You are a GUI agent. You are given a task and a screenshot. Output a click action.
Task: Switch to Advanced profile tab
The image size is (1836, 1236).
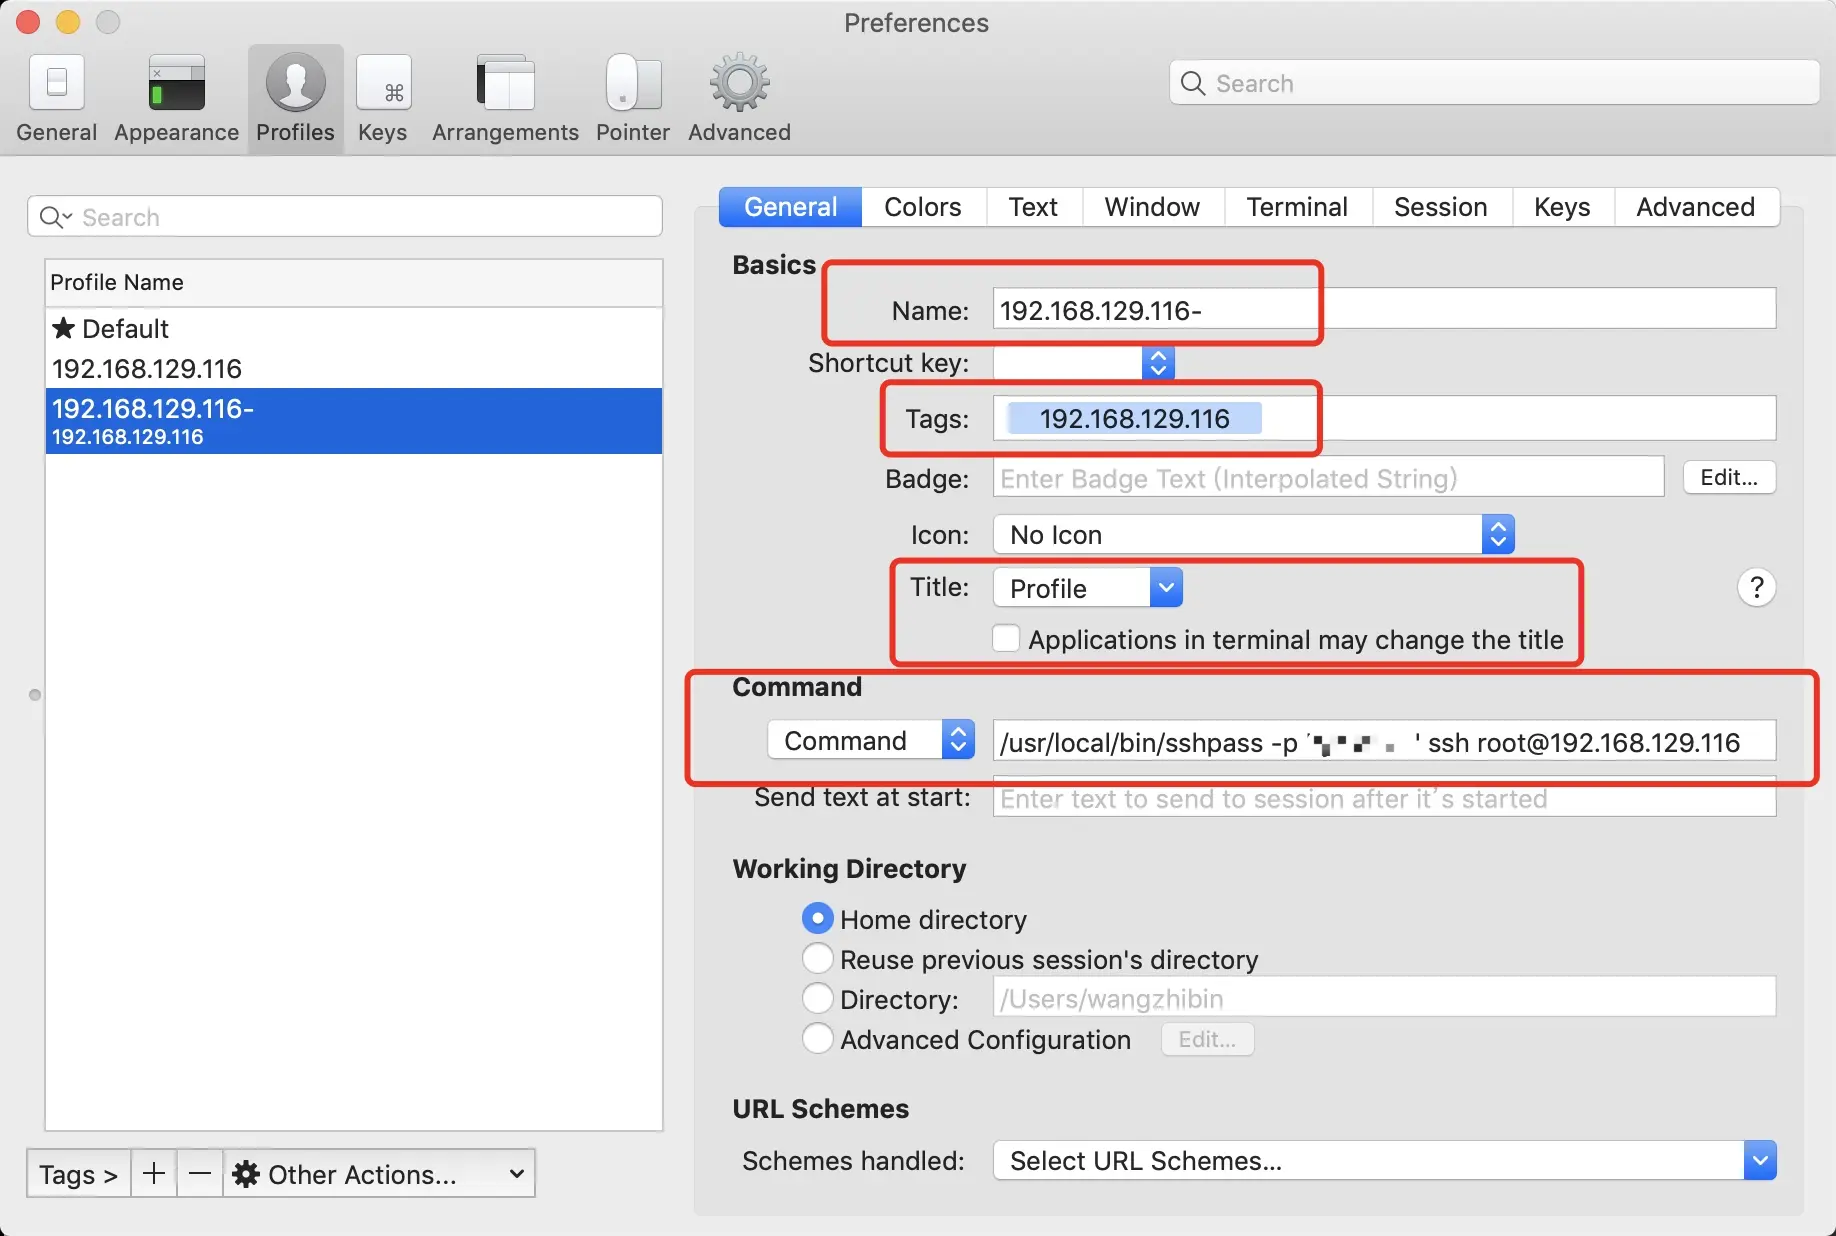[1696, 207]
